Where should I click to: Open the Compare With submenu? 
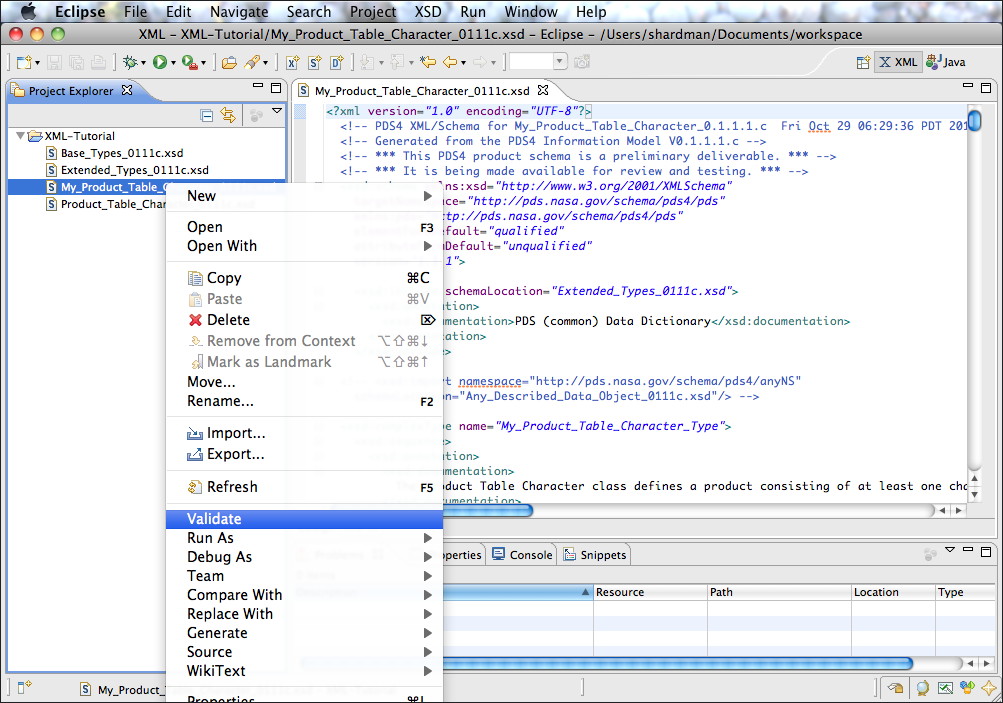(x=304, y=595)
